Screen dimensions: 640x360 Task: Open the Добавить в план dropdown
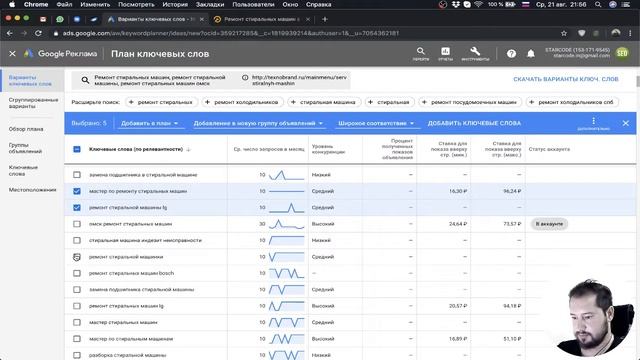tap(150, 123)
